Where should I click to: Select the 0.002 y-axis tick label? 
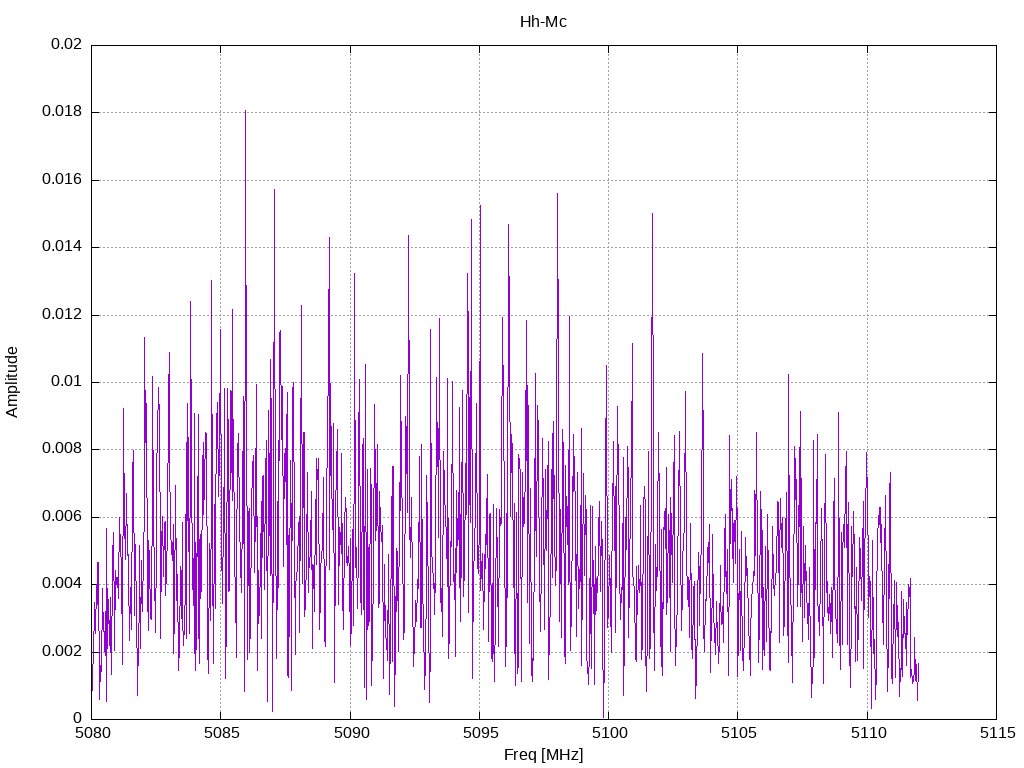pos(62,651)
